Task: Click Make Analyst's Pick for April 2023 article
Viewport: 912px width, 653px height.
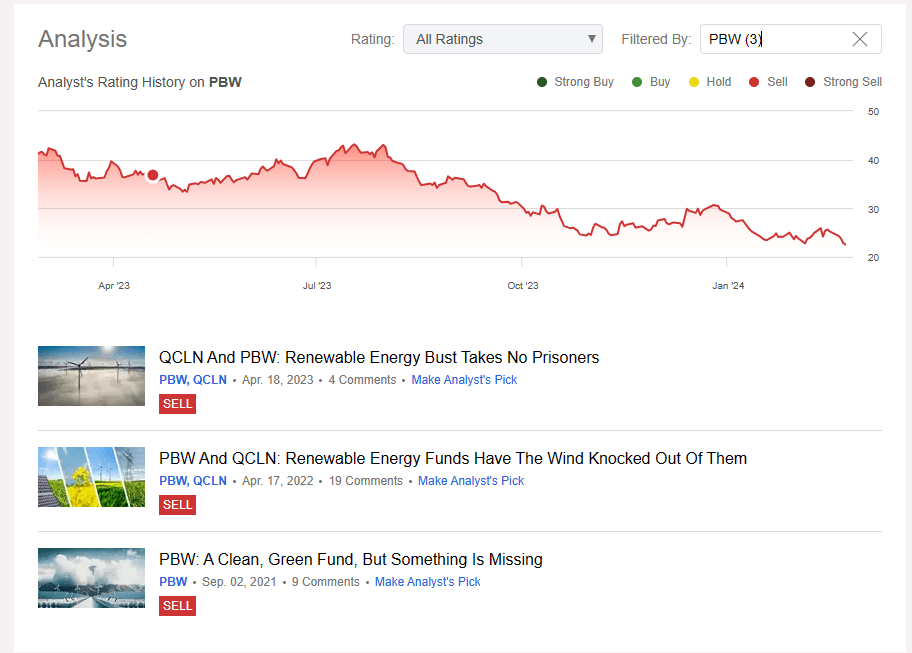Action: [x=464, y=380]
